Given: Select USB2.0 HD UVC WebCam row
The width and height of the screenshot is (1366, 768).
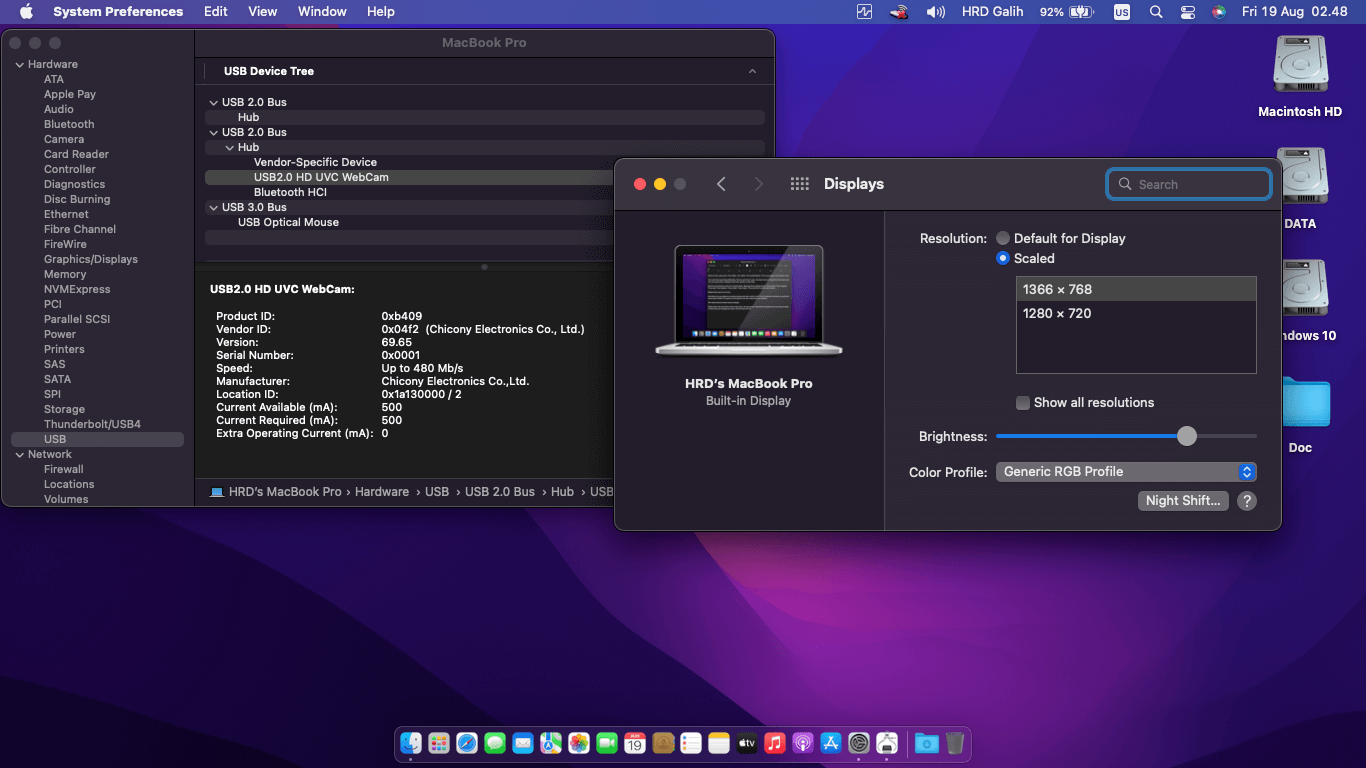Looking at the screenshot, I should coord(409,177).
